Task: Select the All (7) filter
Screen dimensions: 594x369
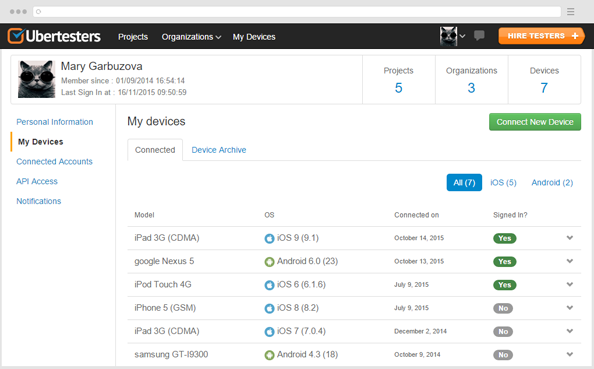Action: [464, 183]
